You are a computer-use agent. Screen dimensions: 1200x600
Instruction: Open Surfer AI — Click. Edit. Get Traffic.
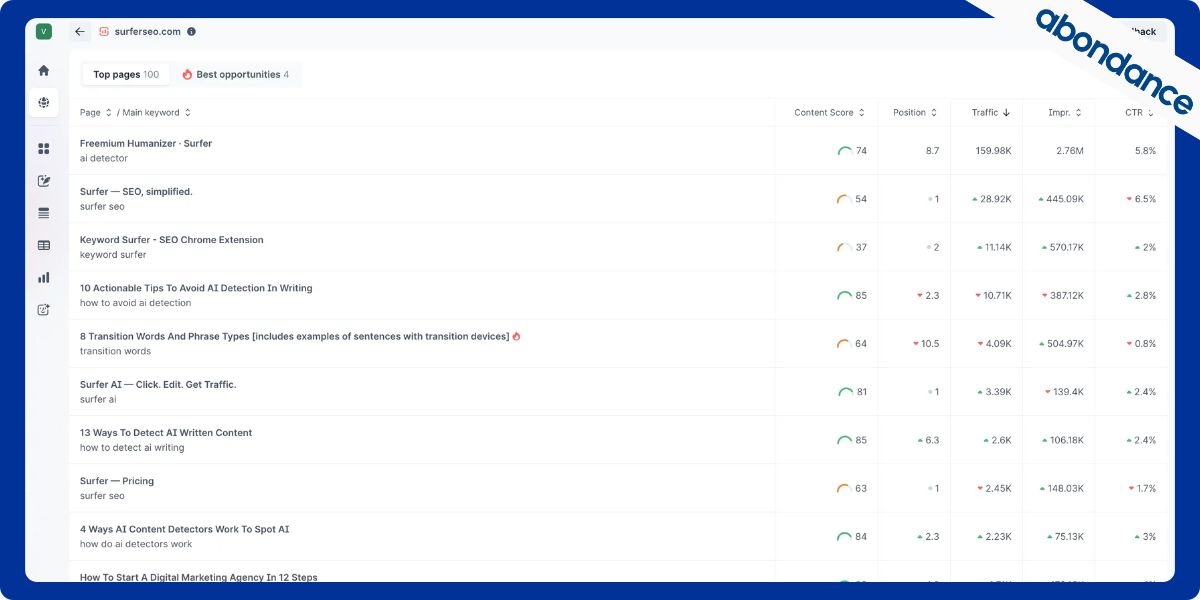(x=158, y=384)
